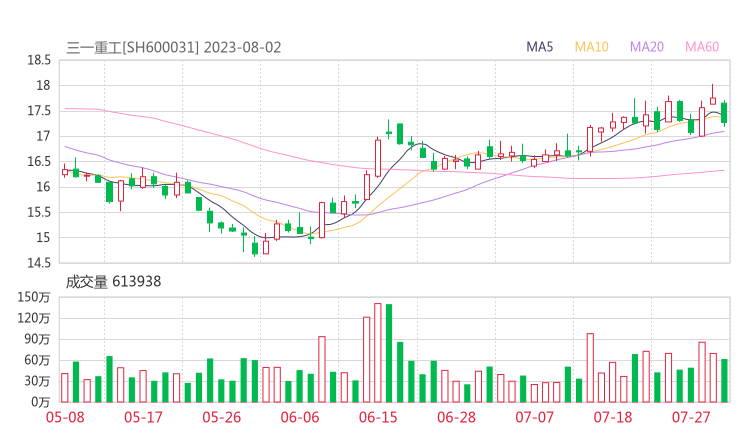Click the 15.5 price axis label
The height and width of the screenshot is (440, 740).
tap(39, 212)
